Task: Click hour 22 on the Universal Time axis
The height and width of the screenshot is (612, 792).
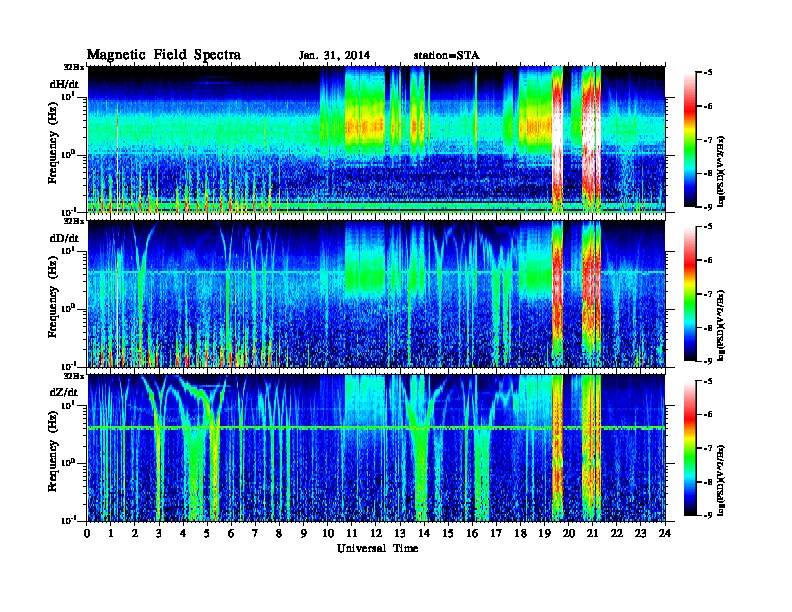Action: point(617,533)
